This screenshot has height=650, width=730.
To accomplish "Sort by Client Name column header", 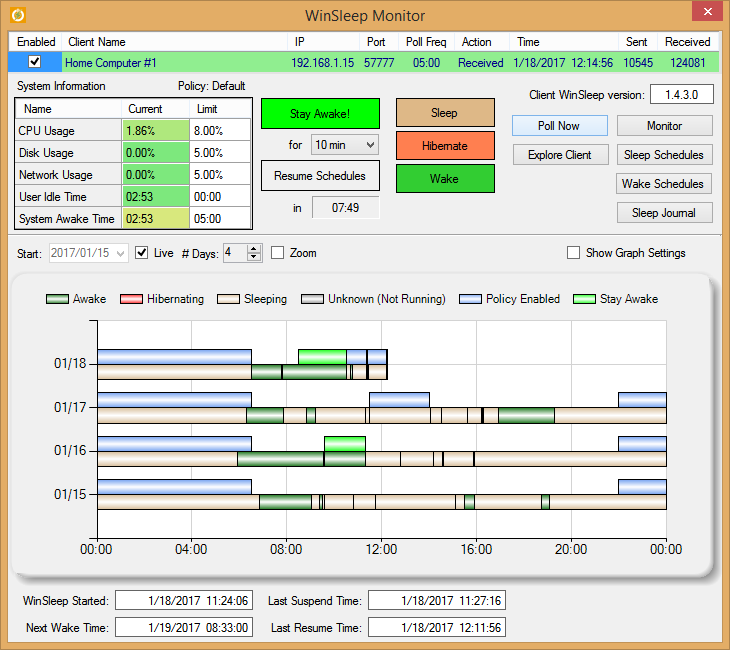I will [x=174, y=42].
